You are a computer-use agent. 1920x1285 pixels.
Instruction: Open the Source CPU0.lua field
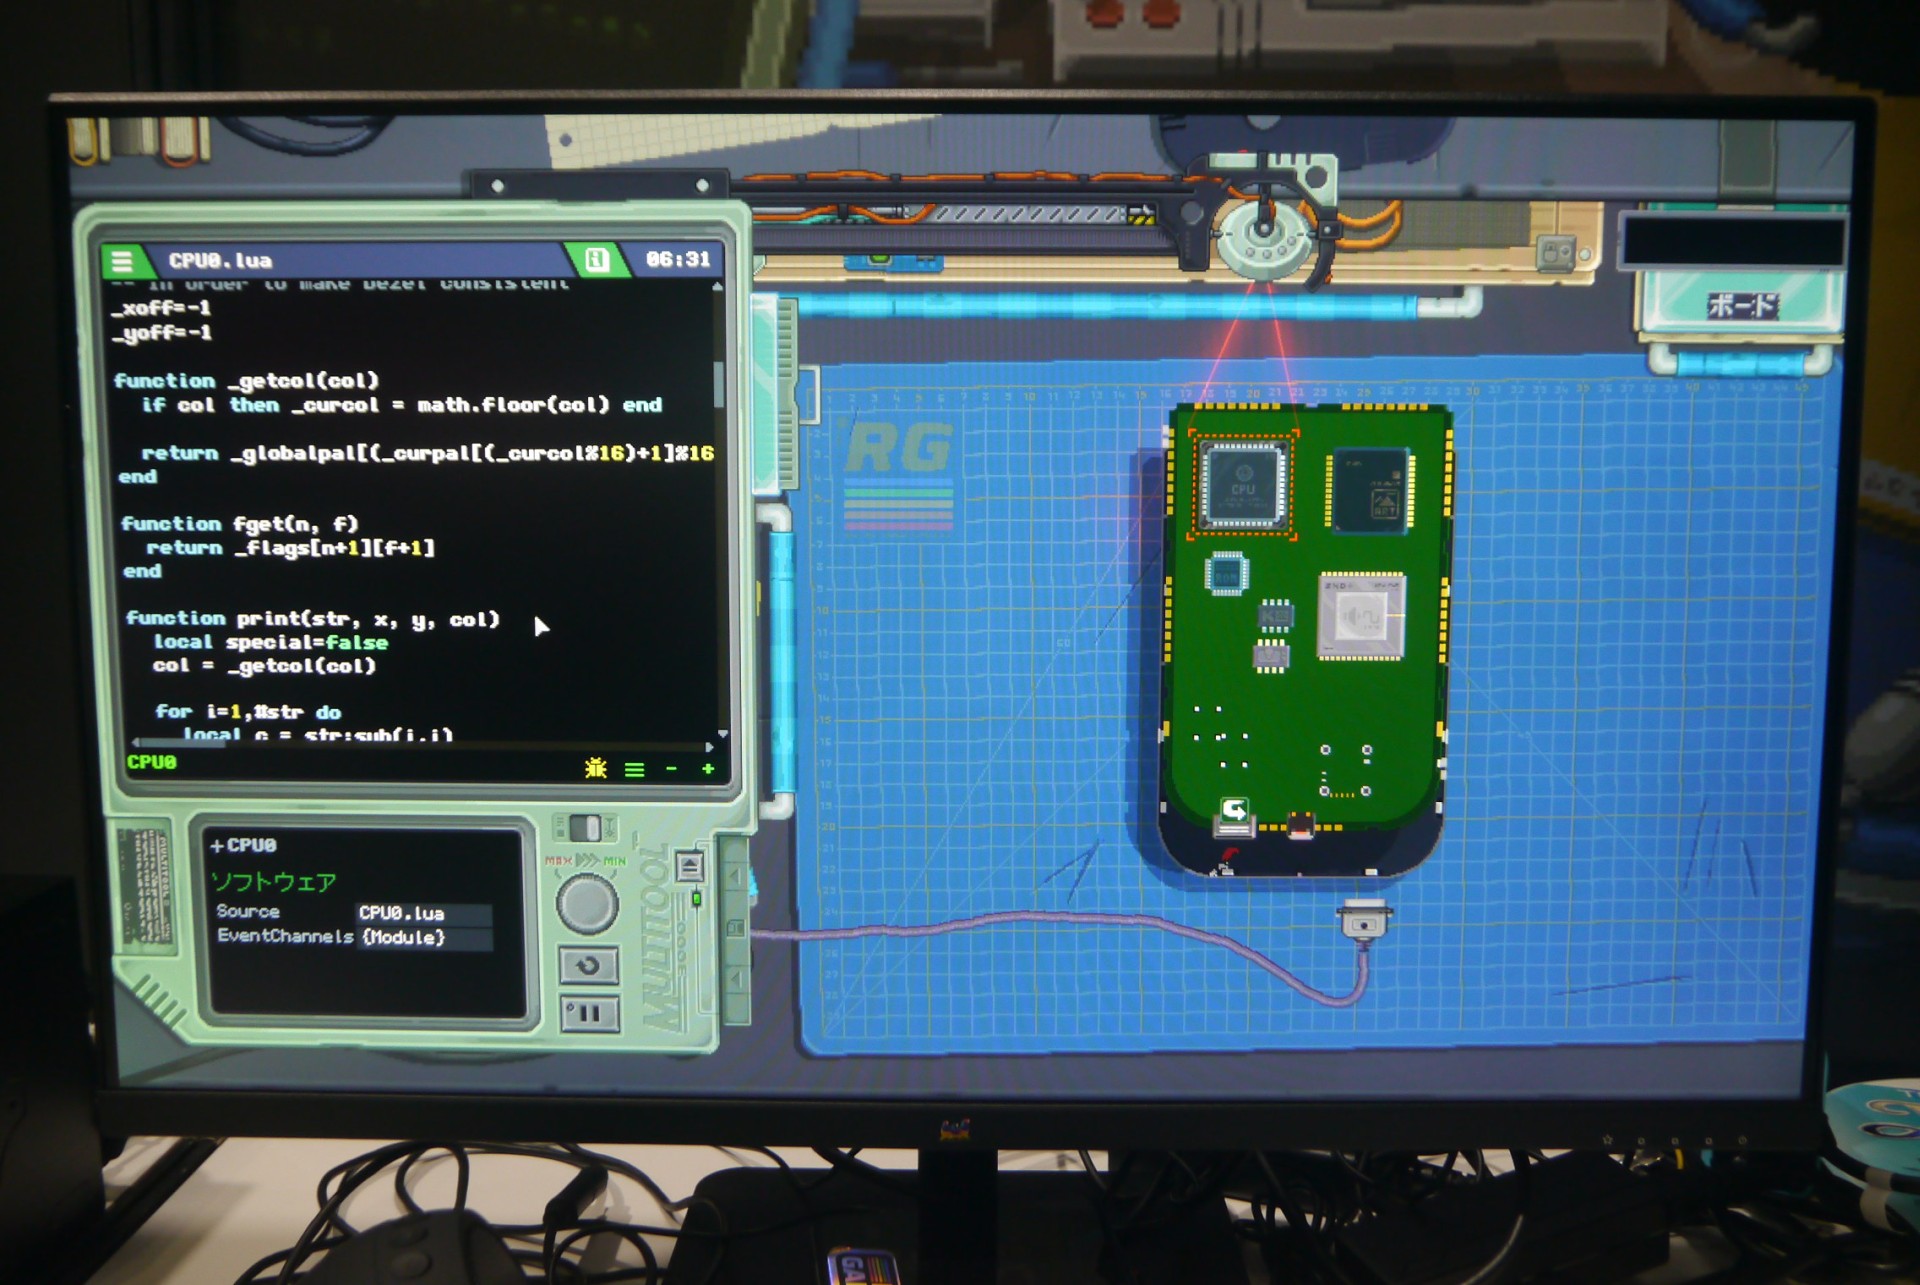[x=422, y=913]
